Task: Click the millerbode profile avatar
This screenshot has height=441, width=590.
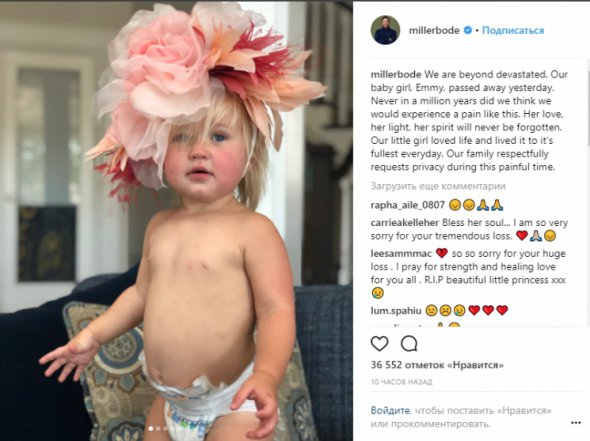Action: 385,30
